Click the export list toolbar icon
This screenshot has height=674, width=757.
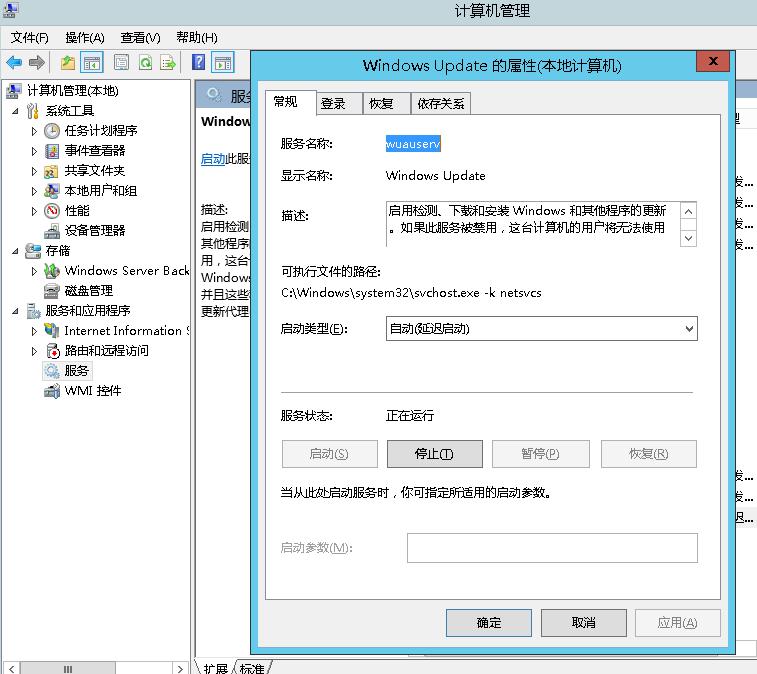(168, 62)
